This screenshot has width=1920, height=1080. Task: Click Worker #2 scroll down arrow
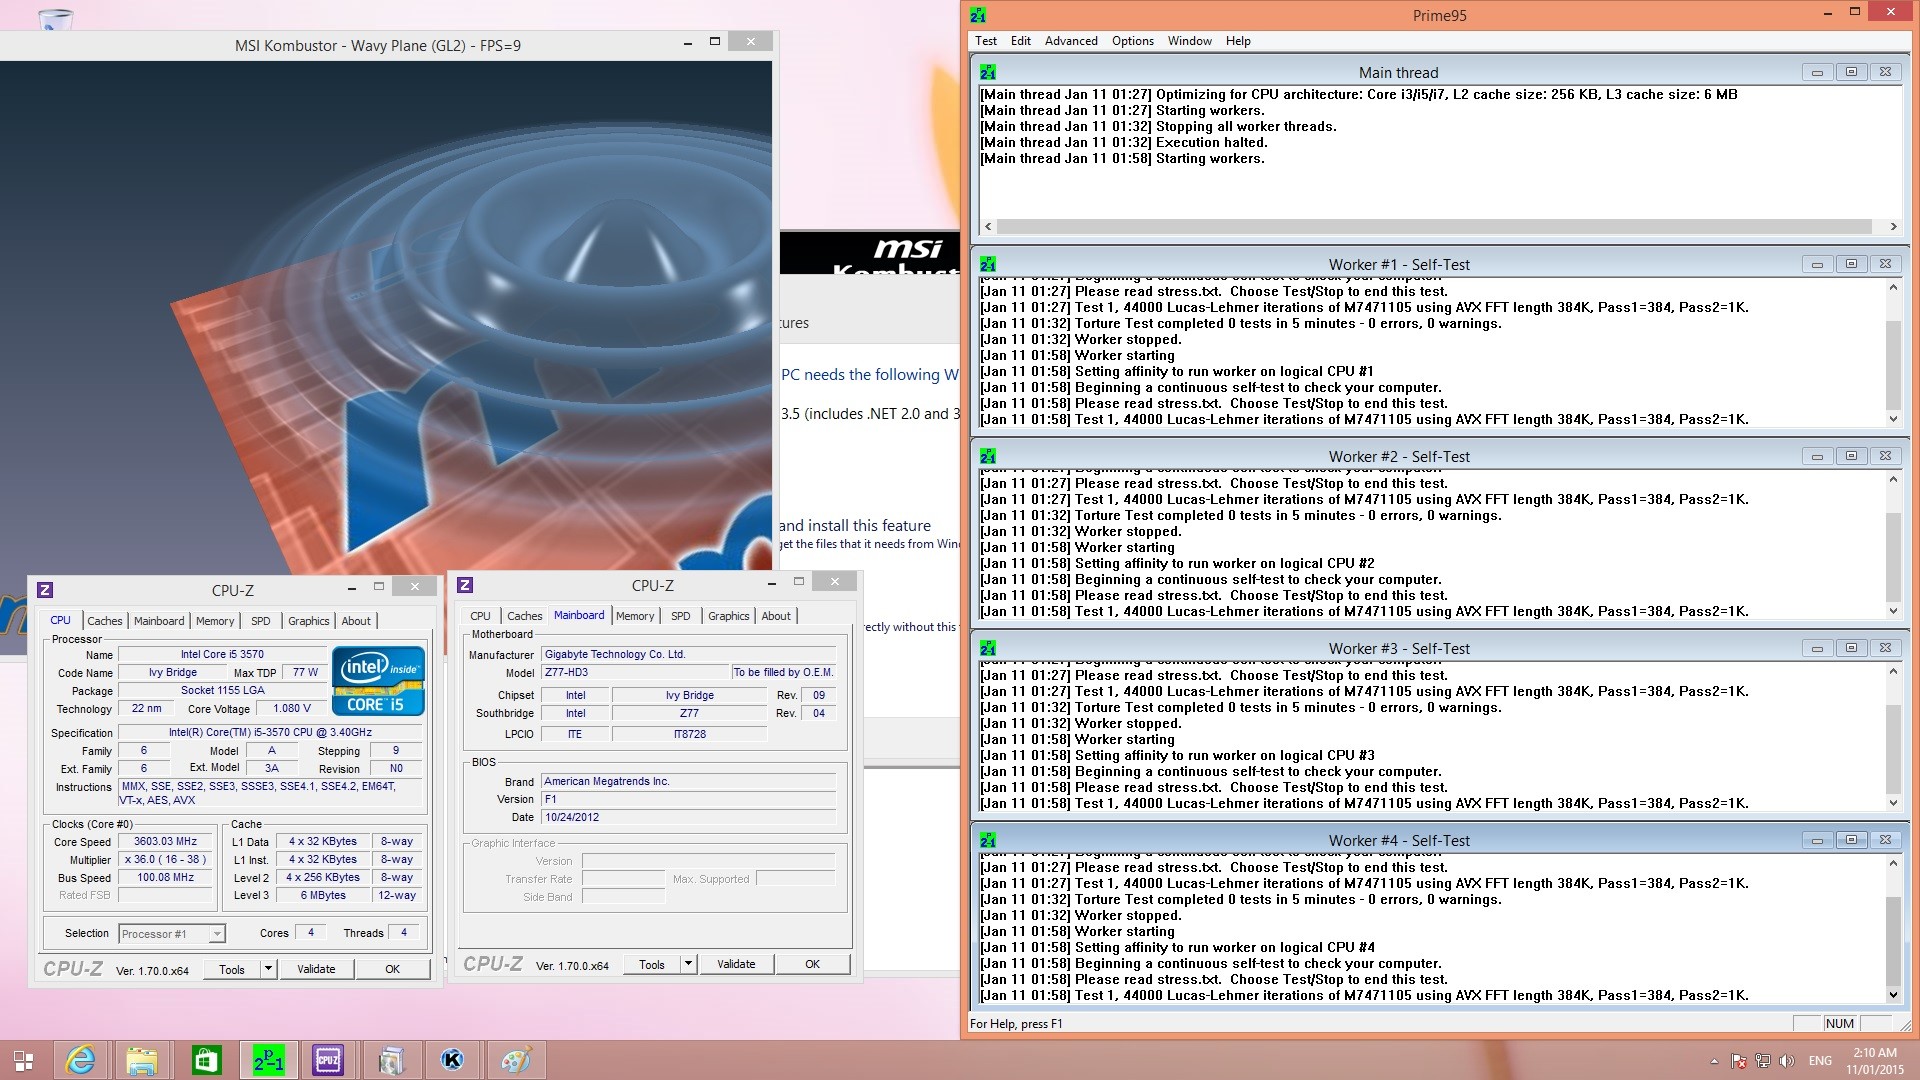pyautogui.click(x=1893, y=611)
